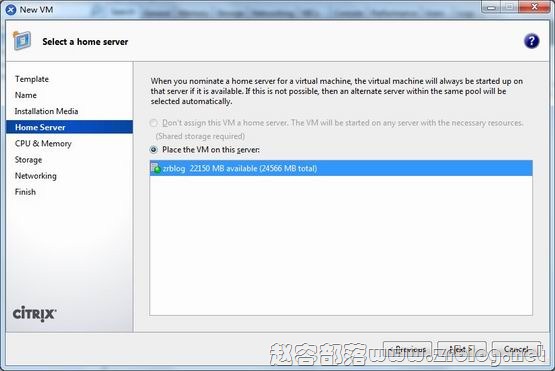
Task: Click the XenCenter icon in title bar
Action: [11, 9]
